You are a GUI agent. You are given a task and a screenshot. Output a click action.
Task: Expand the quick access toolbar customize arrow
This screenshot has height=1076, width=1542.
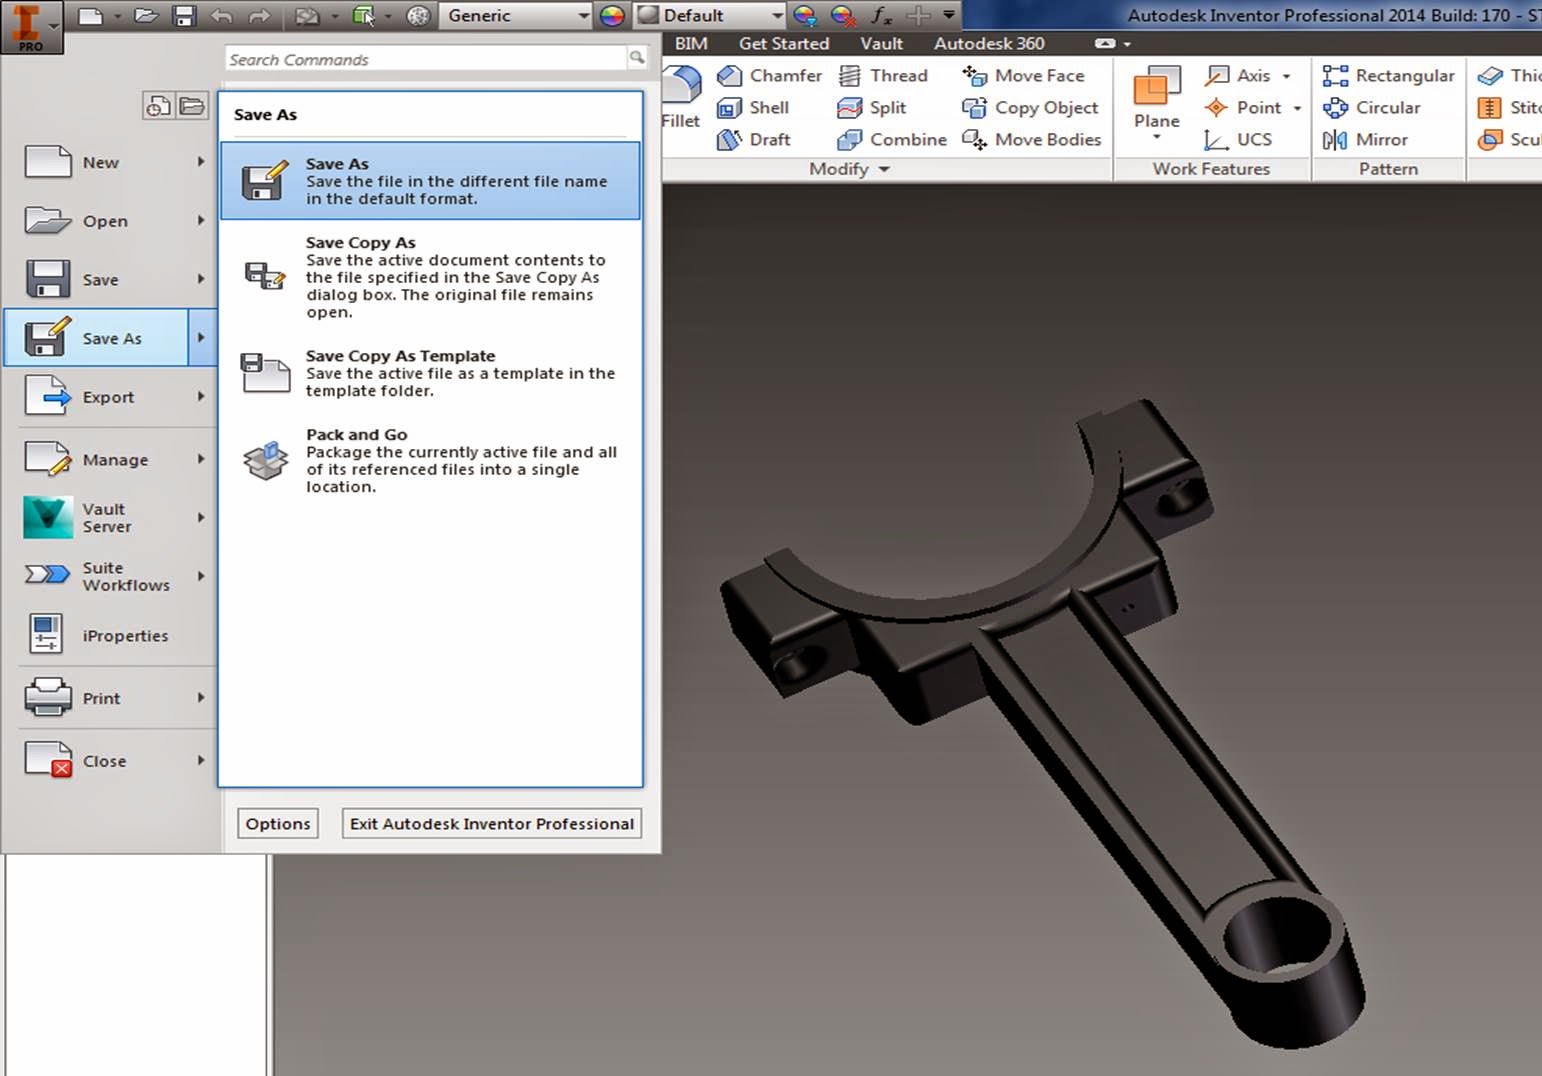click(x=949, y=15)
